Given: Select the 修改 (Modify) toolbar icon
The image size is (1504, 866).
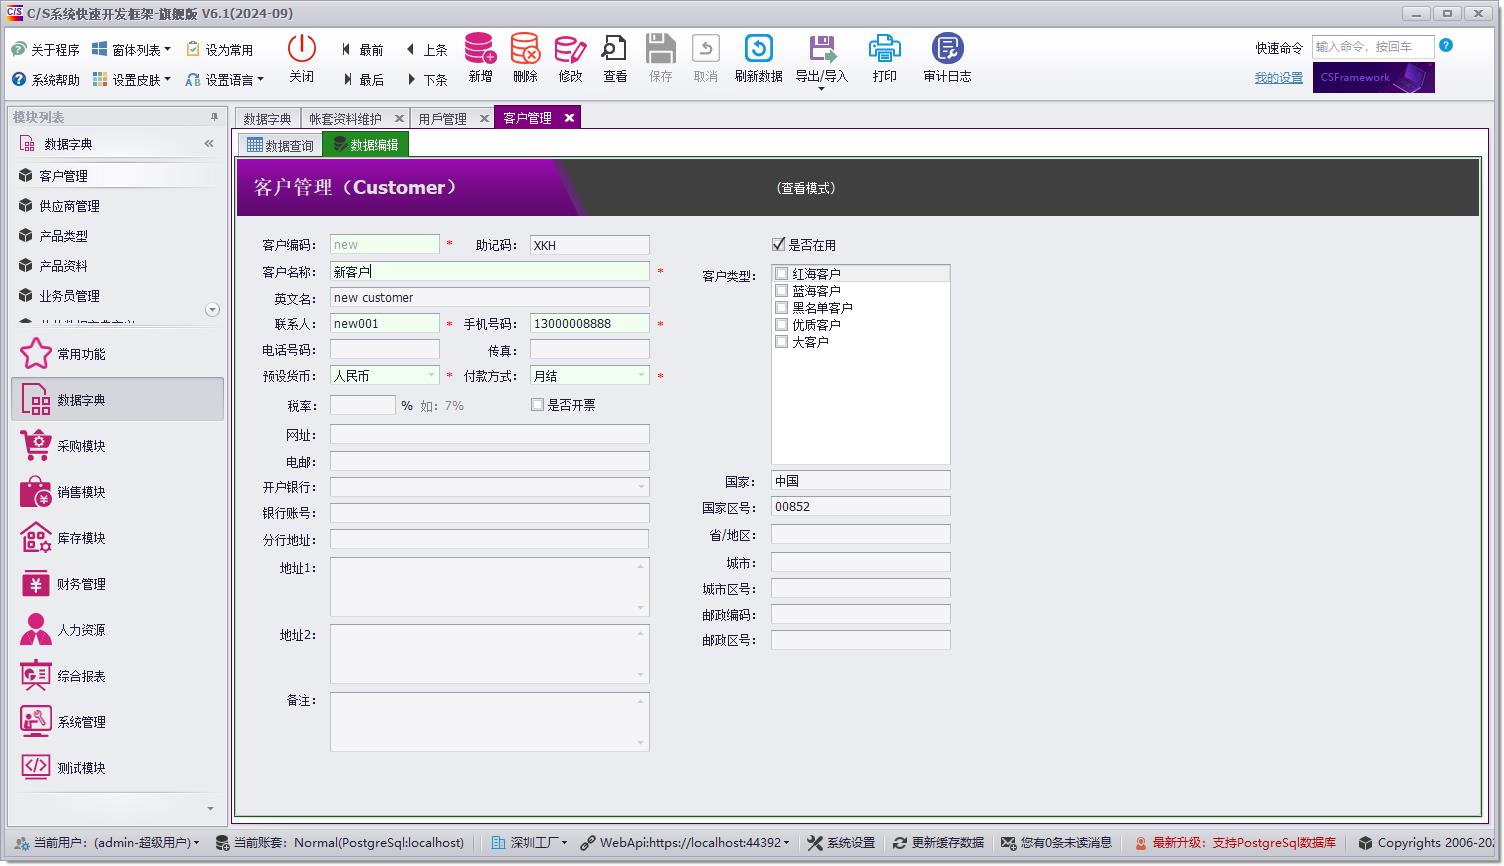Looking at the screenshot, I should click(569, 57).
